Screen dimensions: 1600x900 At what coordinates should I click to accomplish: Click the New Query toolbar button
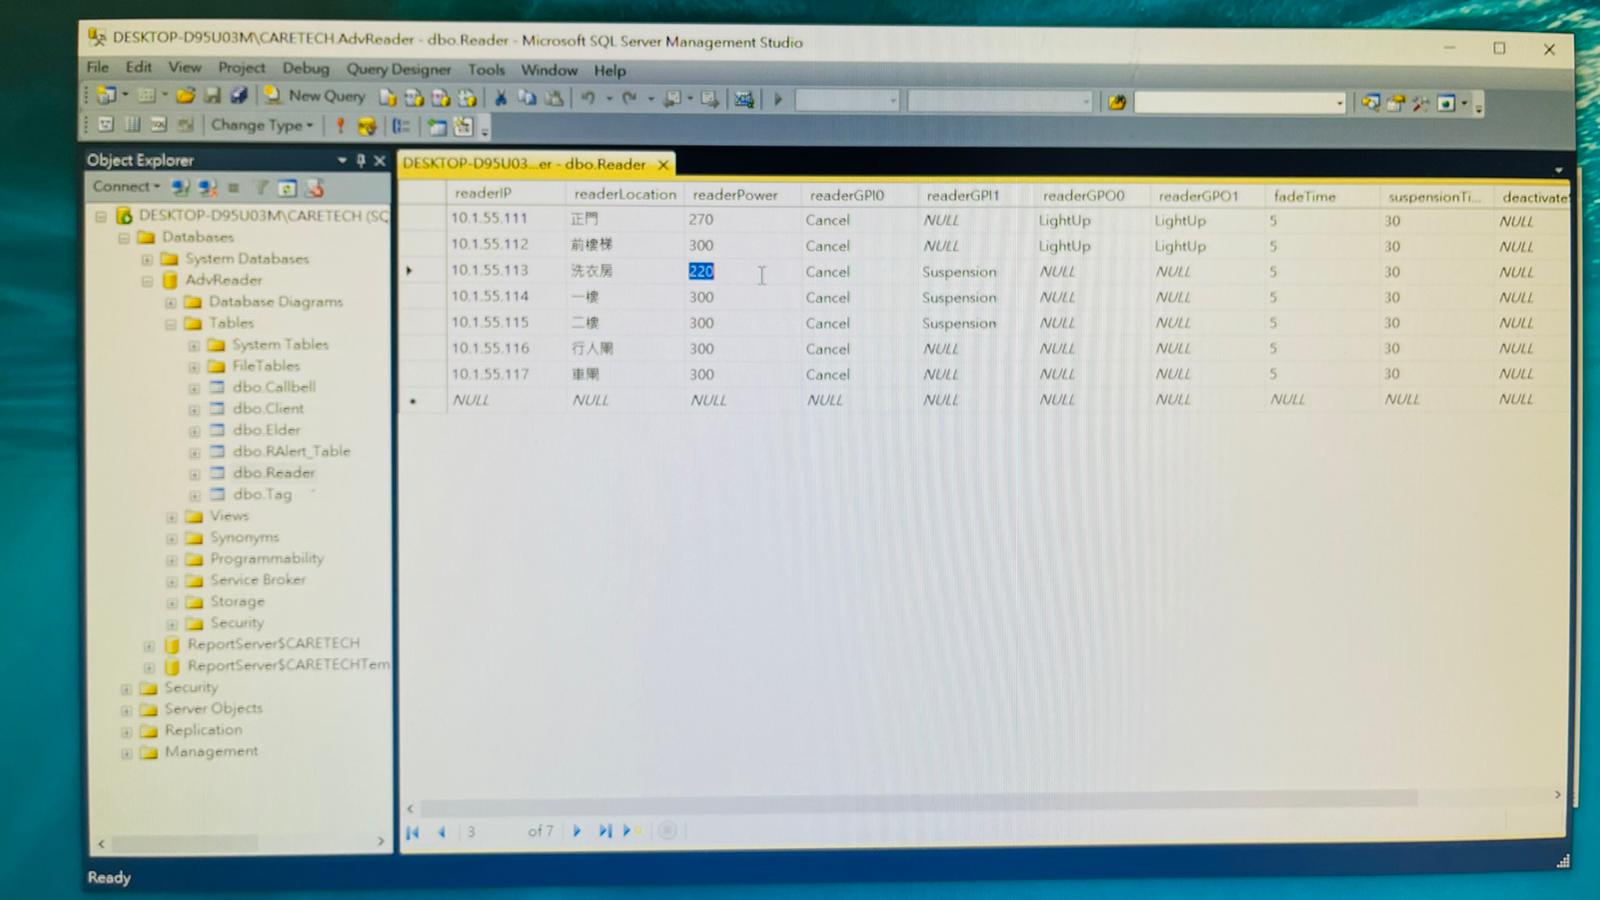pyautogui.click(x=315, y=96)
